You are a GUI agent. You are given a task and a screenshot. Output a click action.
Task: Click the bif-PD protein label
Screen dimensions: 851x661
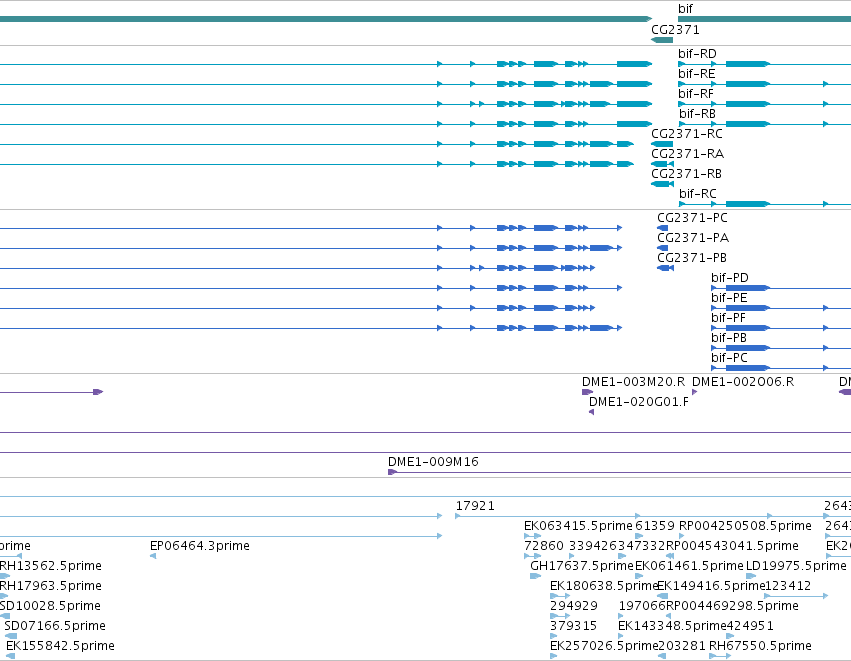730,278
